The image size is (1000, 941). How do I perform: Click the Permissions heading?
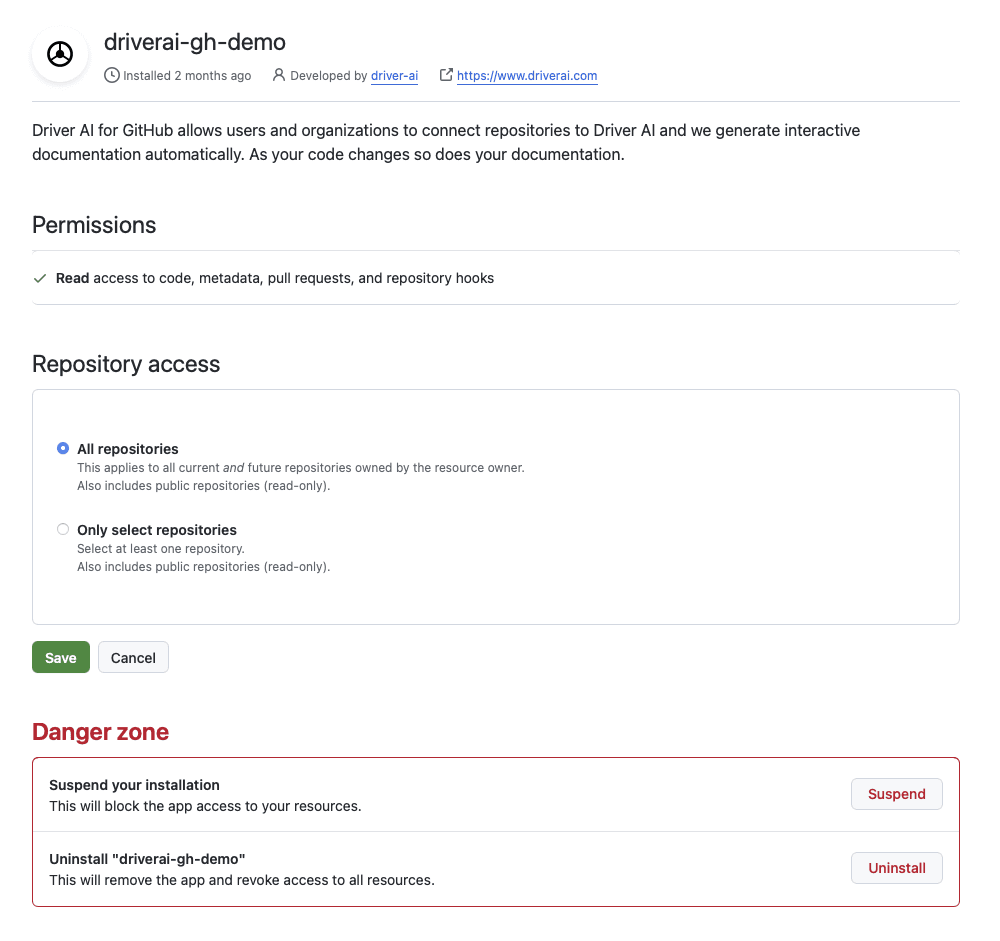pos(94,225)
